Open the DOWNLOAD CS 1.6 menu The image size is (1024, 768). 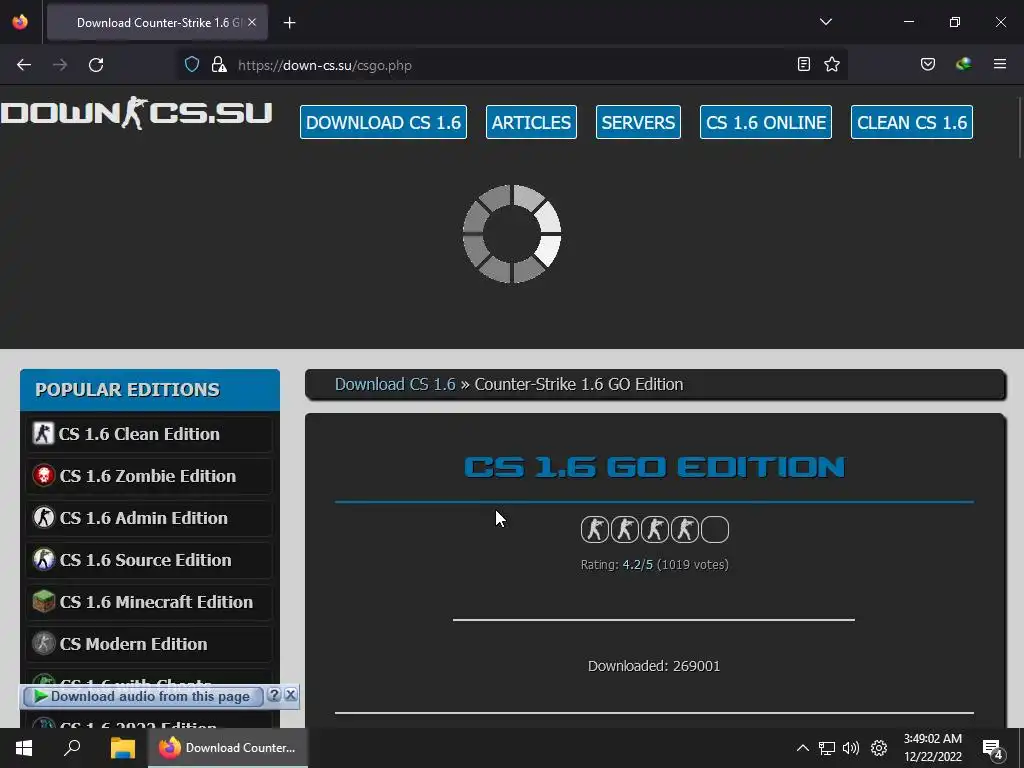pos(383,122)
